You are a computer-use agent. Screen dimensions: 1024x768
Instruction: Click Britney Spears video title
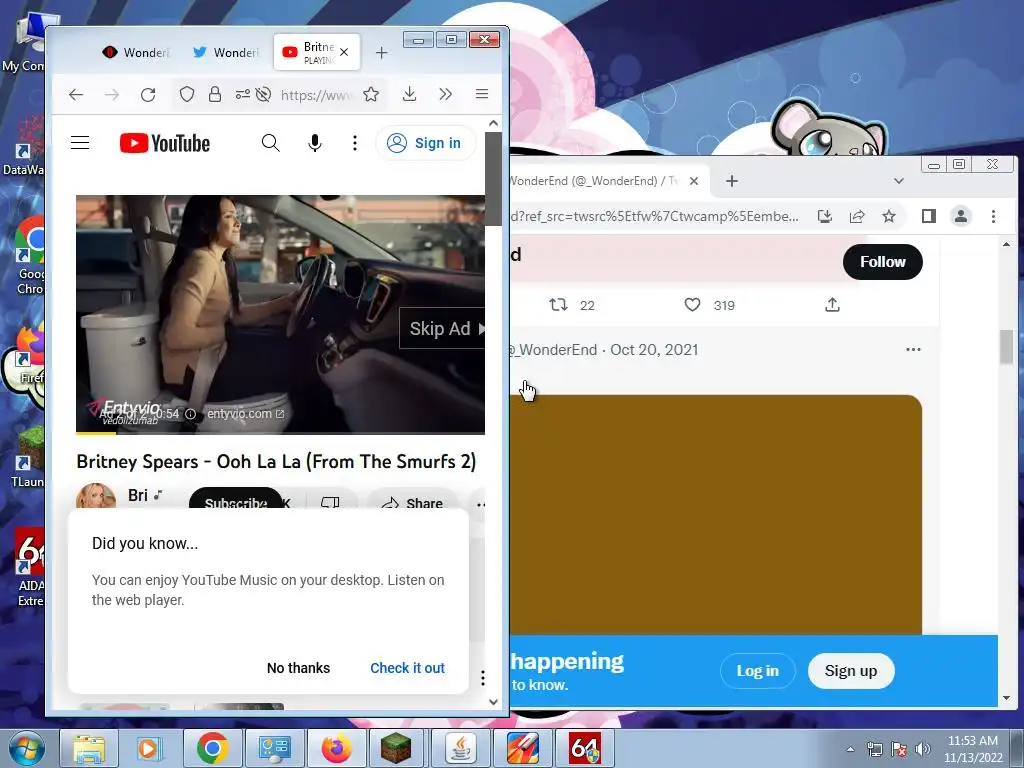tap(276, 462)
